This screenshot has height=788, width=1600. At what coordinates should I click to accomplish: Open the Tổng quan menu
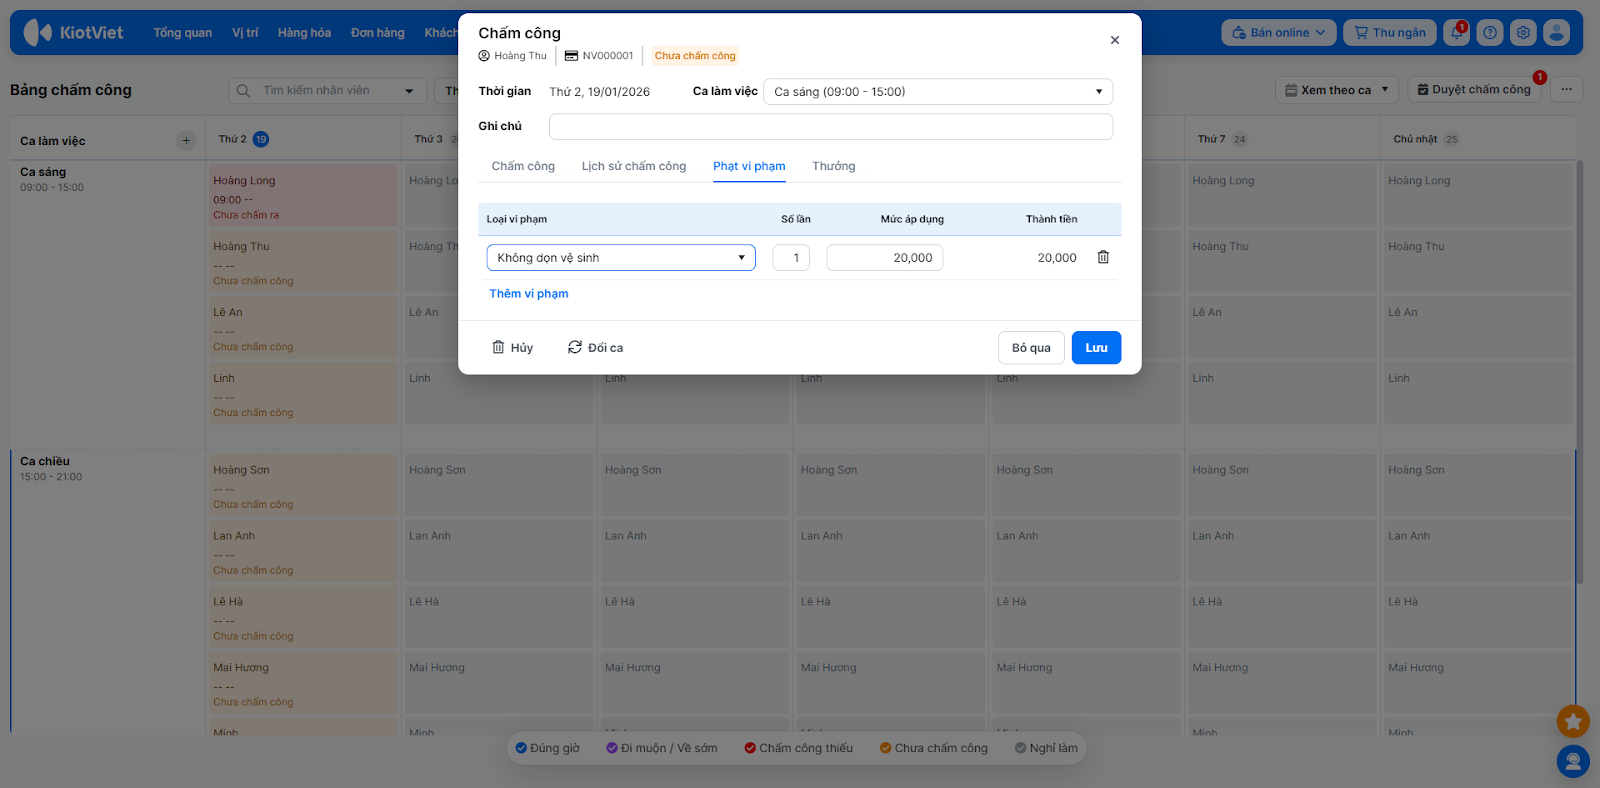tap(183, 33)
